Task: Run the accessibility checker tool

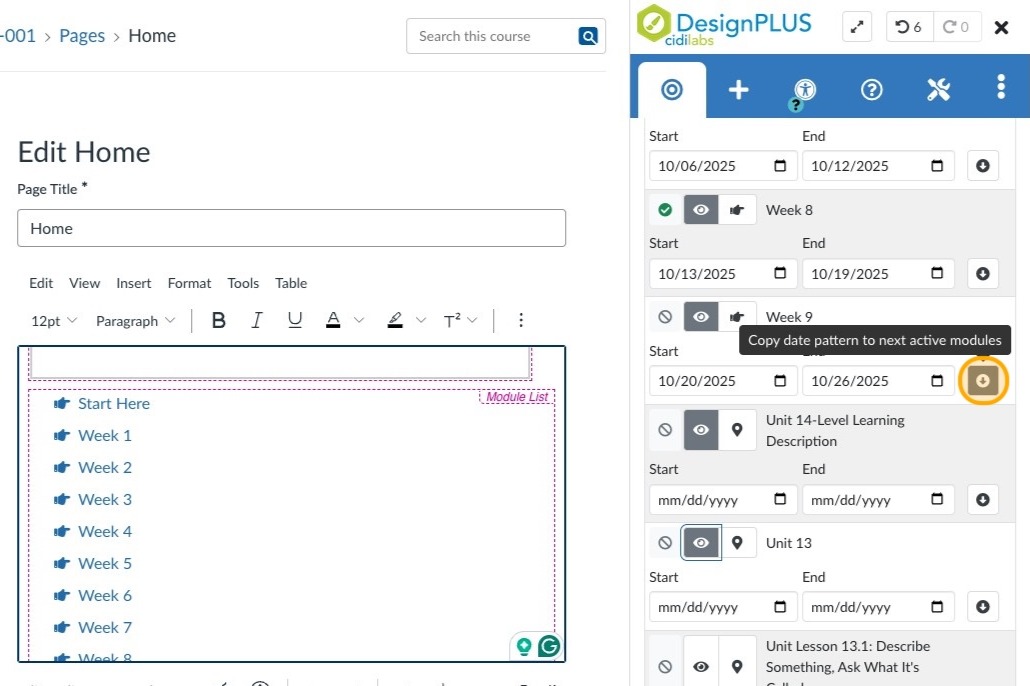Action: (803, 89)
